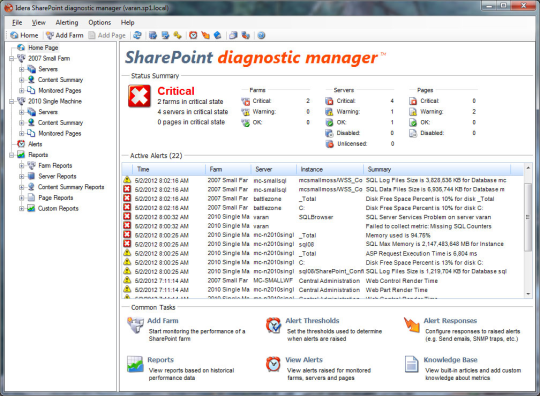Viewport: 540px width, 396px height.
Task: Click the orange arrow toolbar icon
Action: (206, 35)
